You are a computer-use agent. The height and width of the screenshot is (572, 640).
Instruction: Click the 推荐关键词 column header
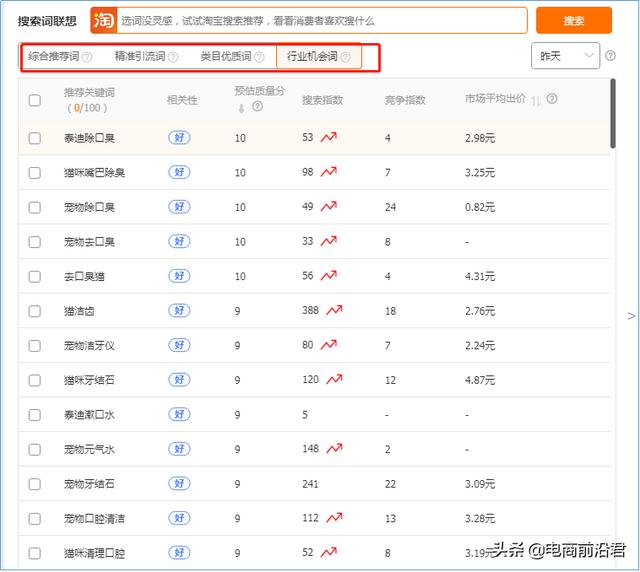pyautogui.click(x=89, y=93)
